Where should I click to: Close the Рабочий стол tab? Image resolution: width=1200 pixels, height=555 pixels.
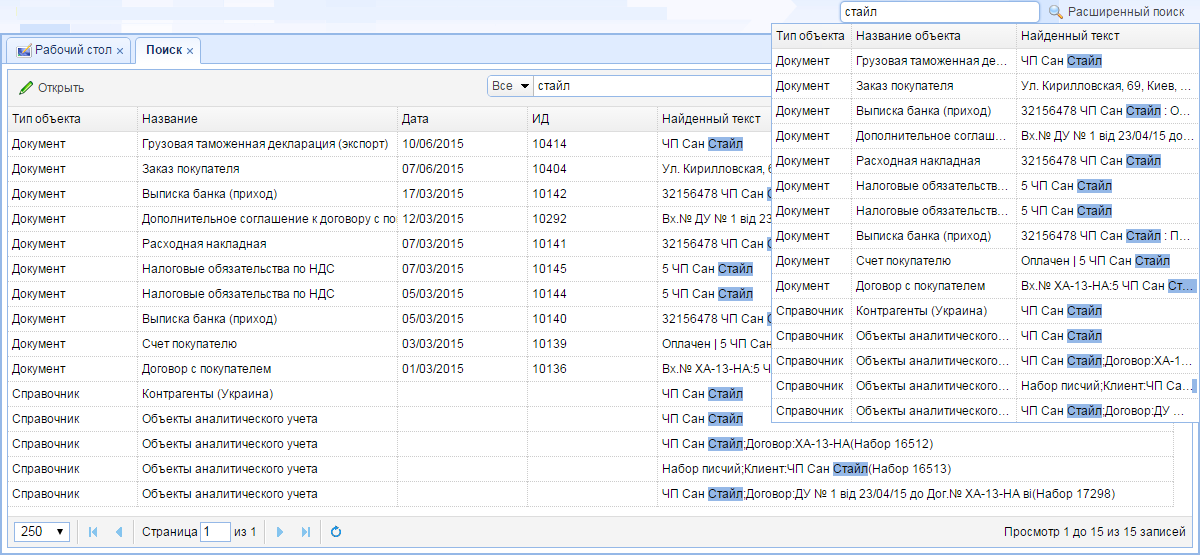tap(120, 50)
